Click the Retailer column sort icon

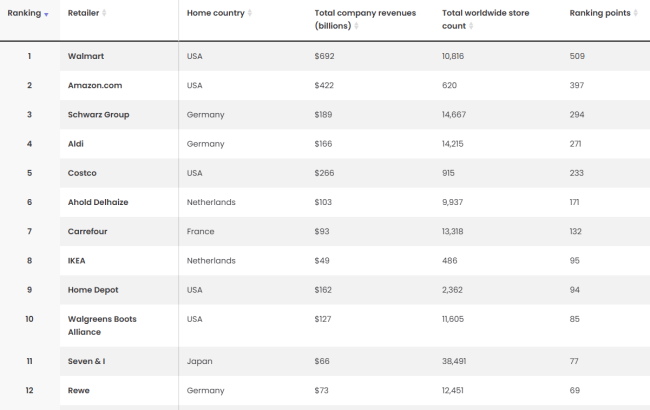(x=104, y=13)
